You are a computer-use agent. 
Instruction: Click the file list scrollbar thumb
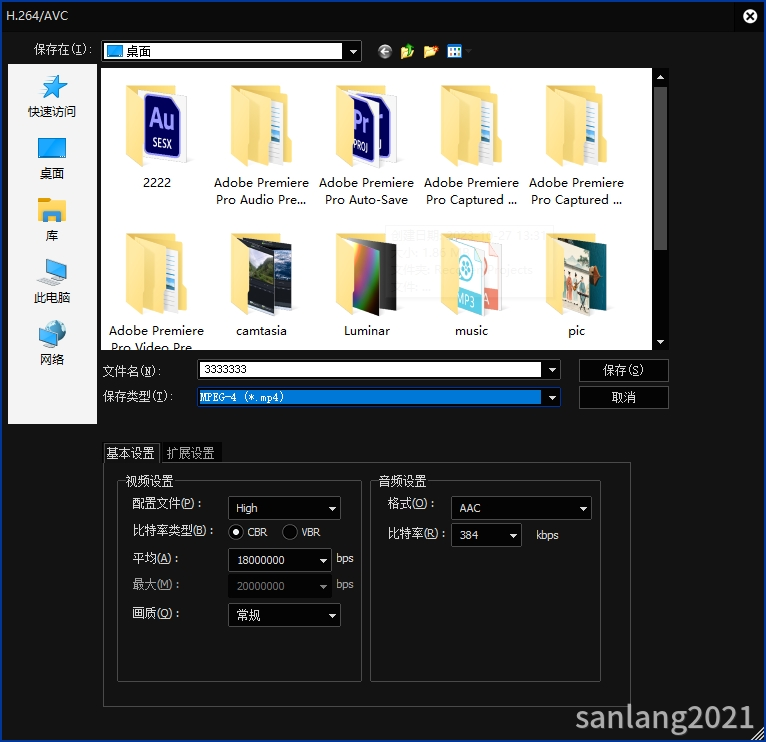660,169
